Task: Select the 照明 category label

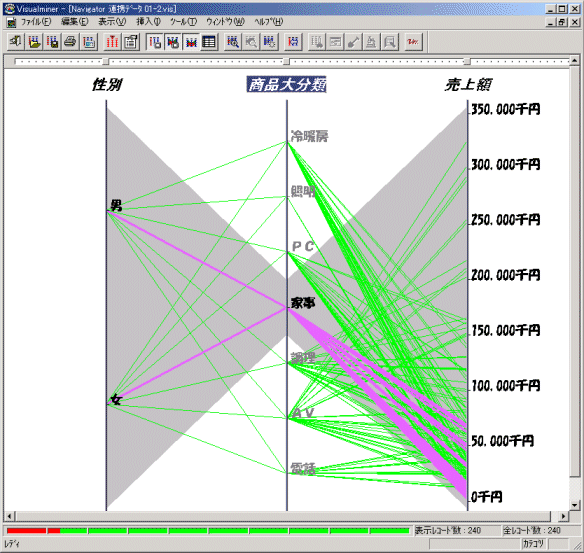Action: [303, 191]
